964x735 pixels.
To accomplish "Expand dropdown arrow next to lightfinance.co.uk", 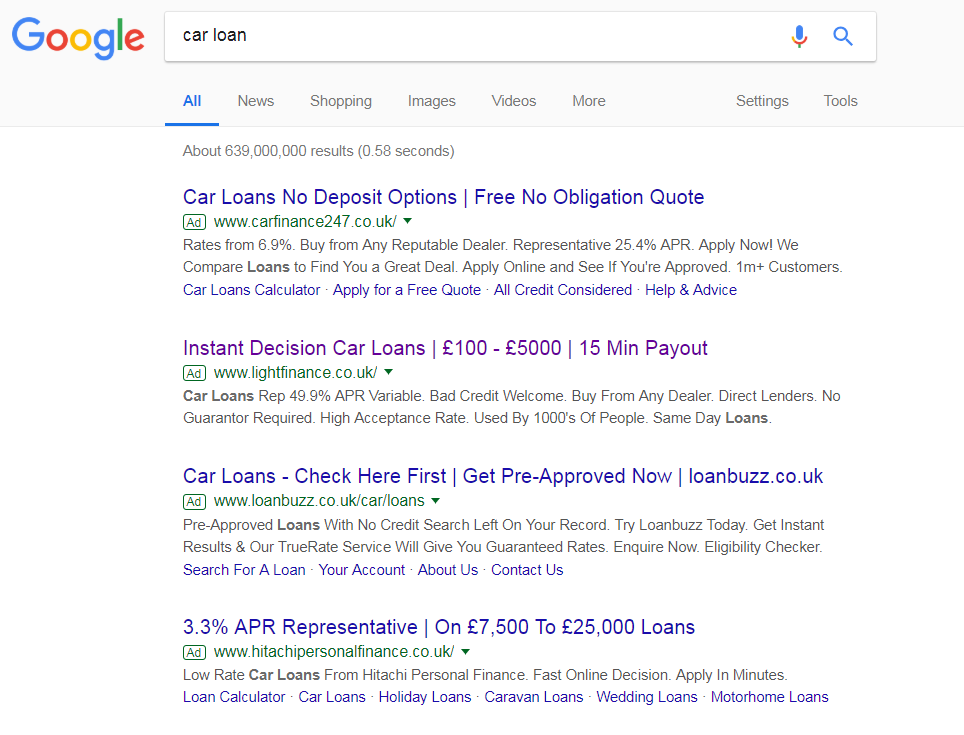I will tap(389, 372).
